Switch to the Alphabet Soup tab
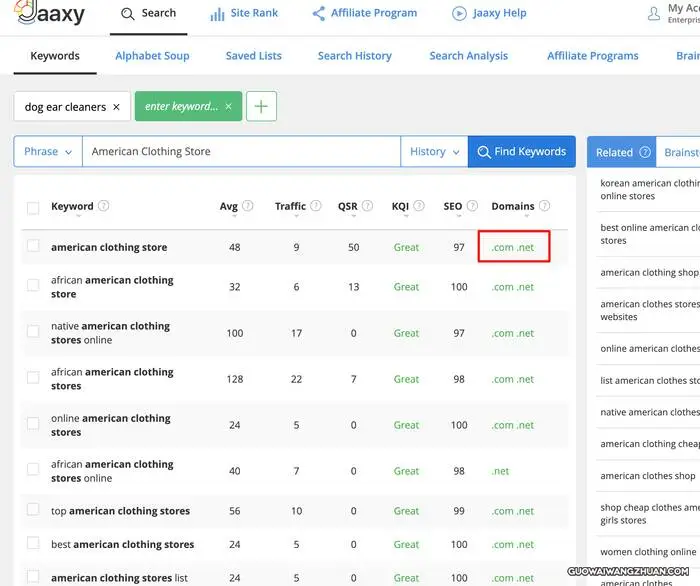Screen dimensions: 700x586 pyautogui.click(x=152, y=56)
